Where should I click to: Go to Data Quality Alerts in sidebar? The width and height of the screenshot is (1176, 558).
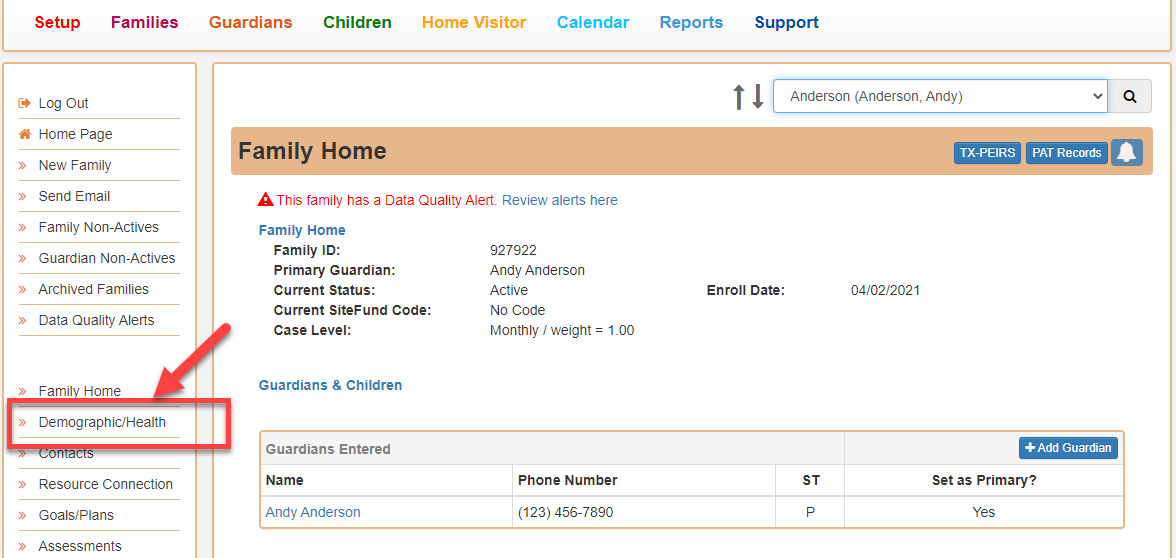coord(96,320)
